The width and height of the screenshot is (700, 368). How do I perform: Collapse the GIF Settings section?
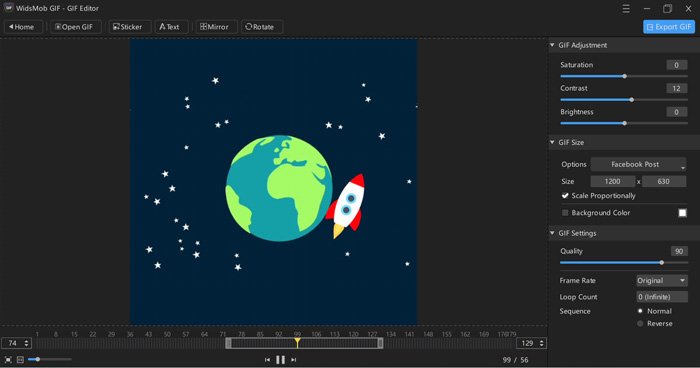552,233
